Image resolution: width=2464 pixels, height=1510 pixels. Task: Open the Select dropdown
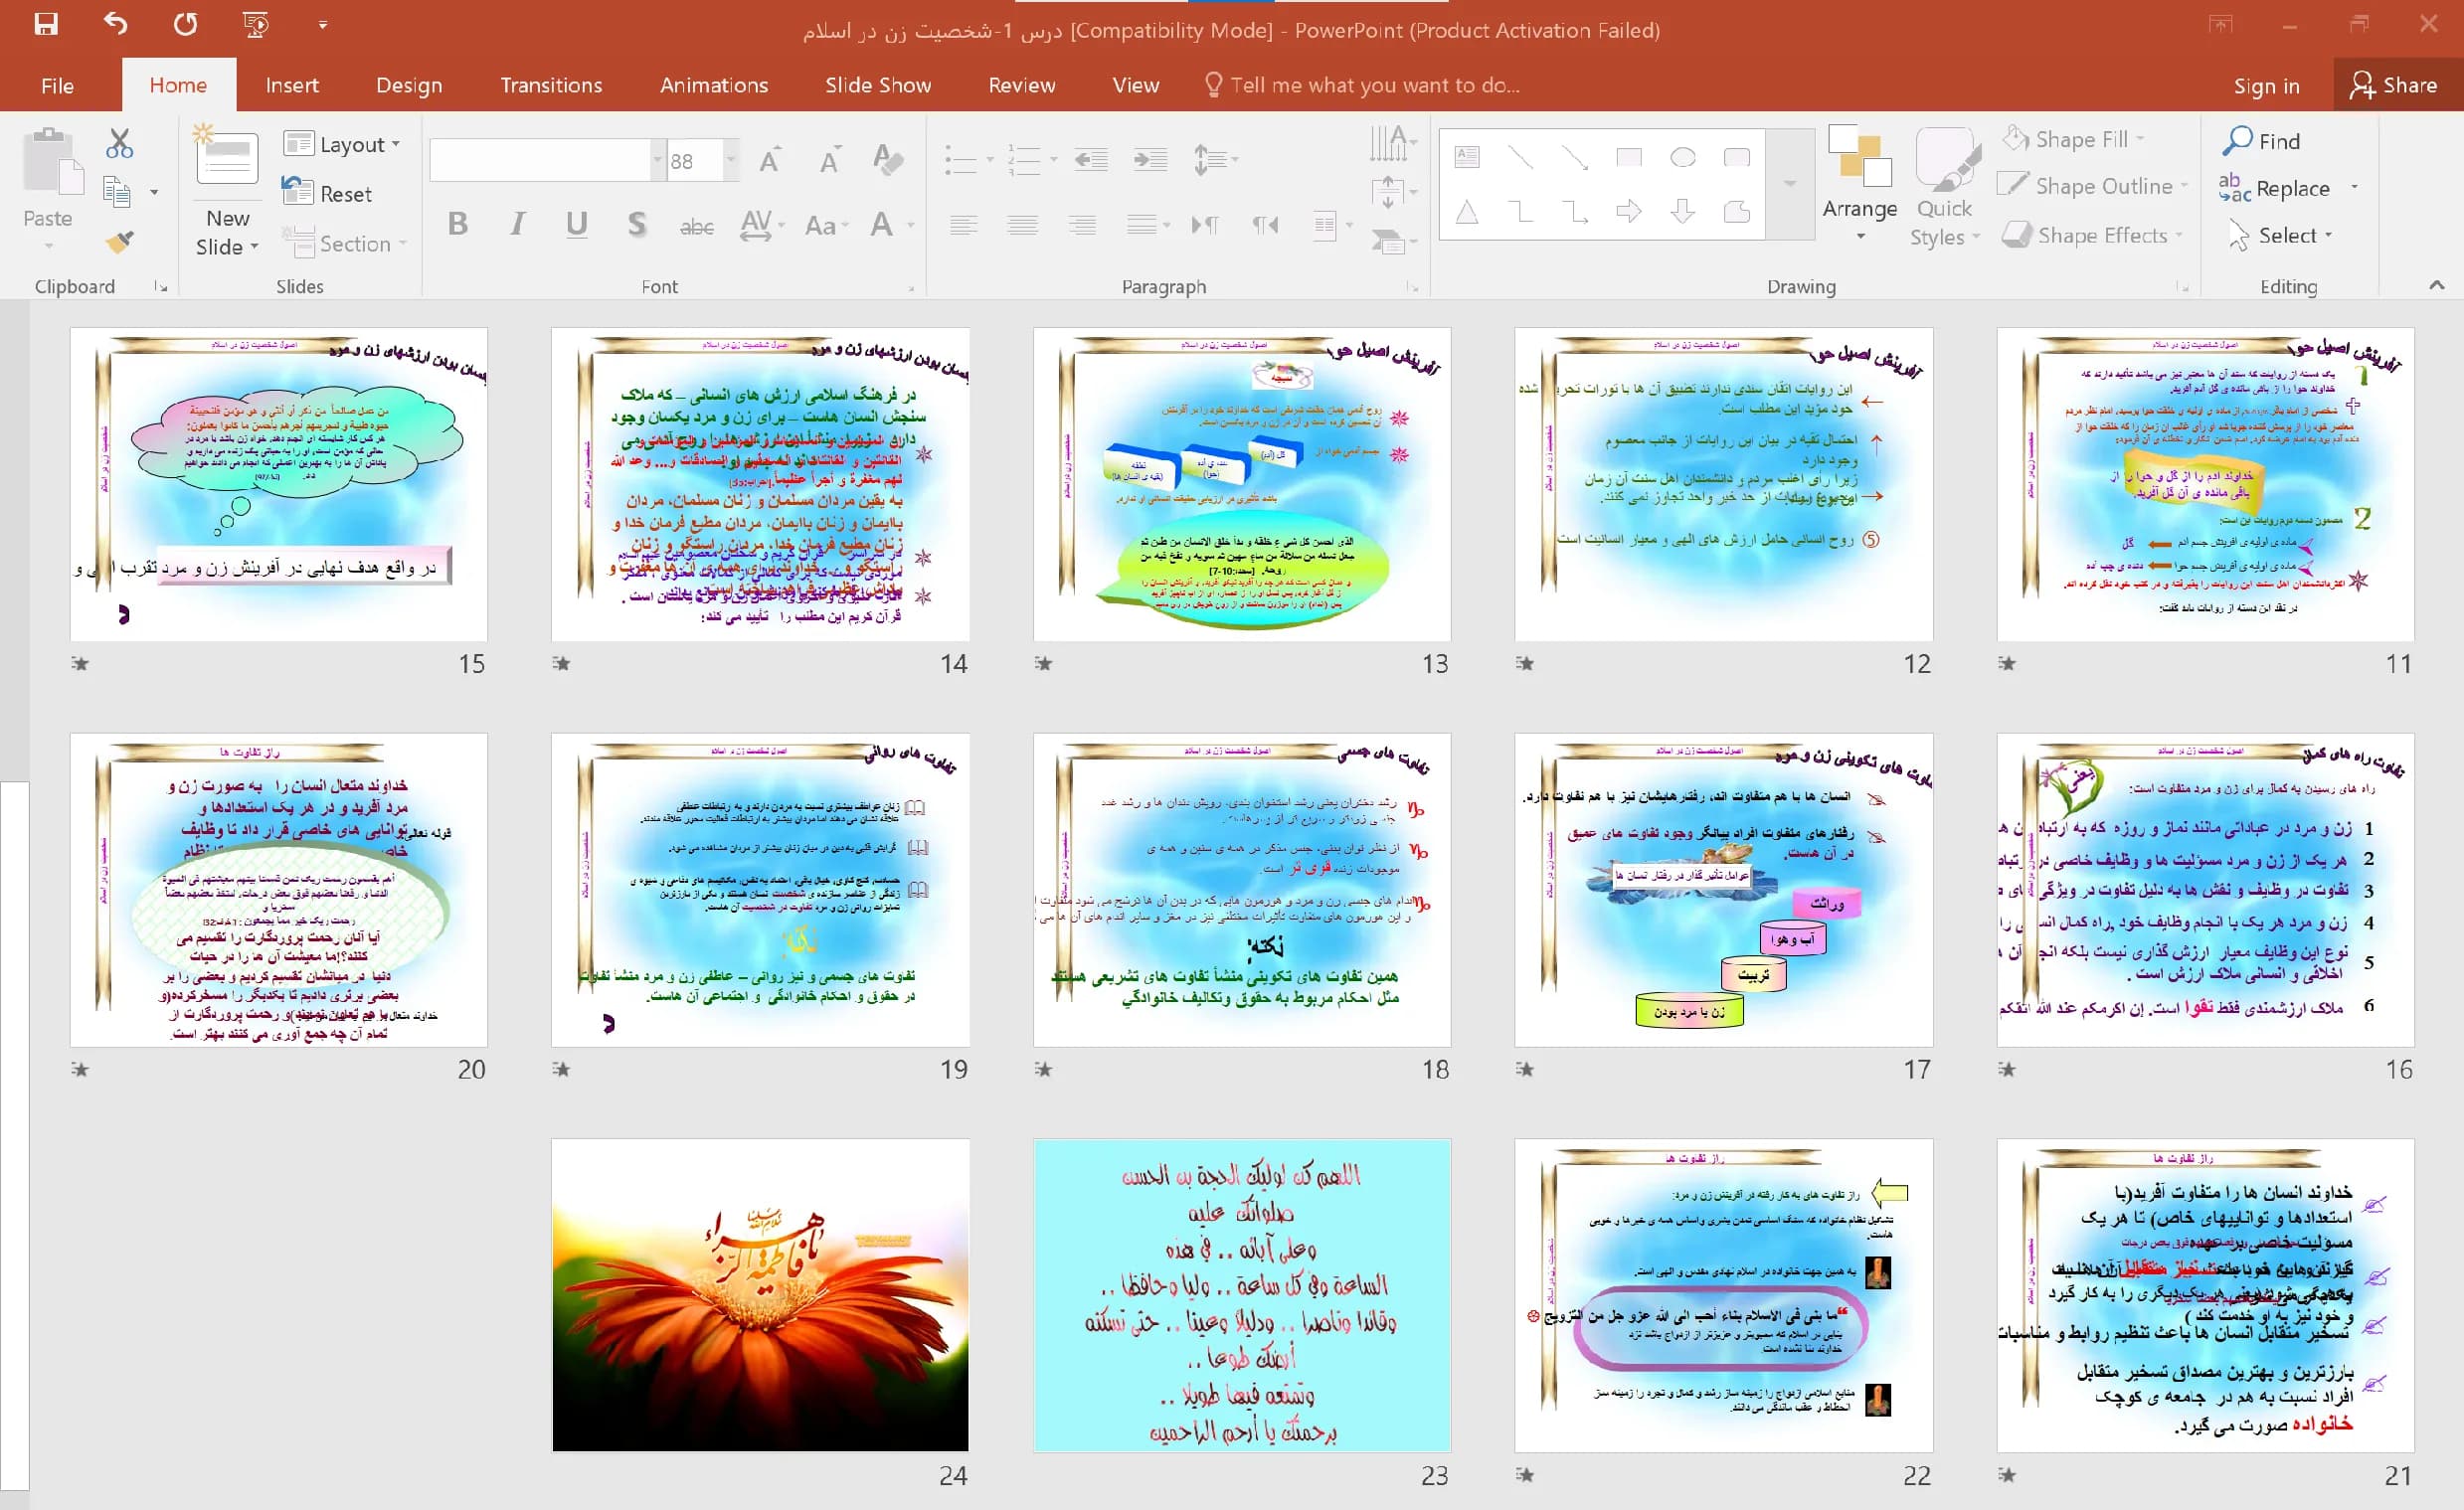2280,235
